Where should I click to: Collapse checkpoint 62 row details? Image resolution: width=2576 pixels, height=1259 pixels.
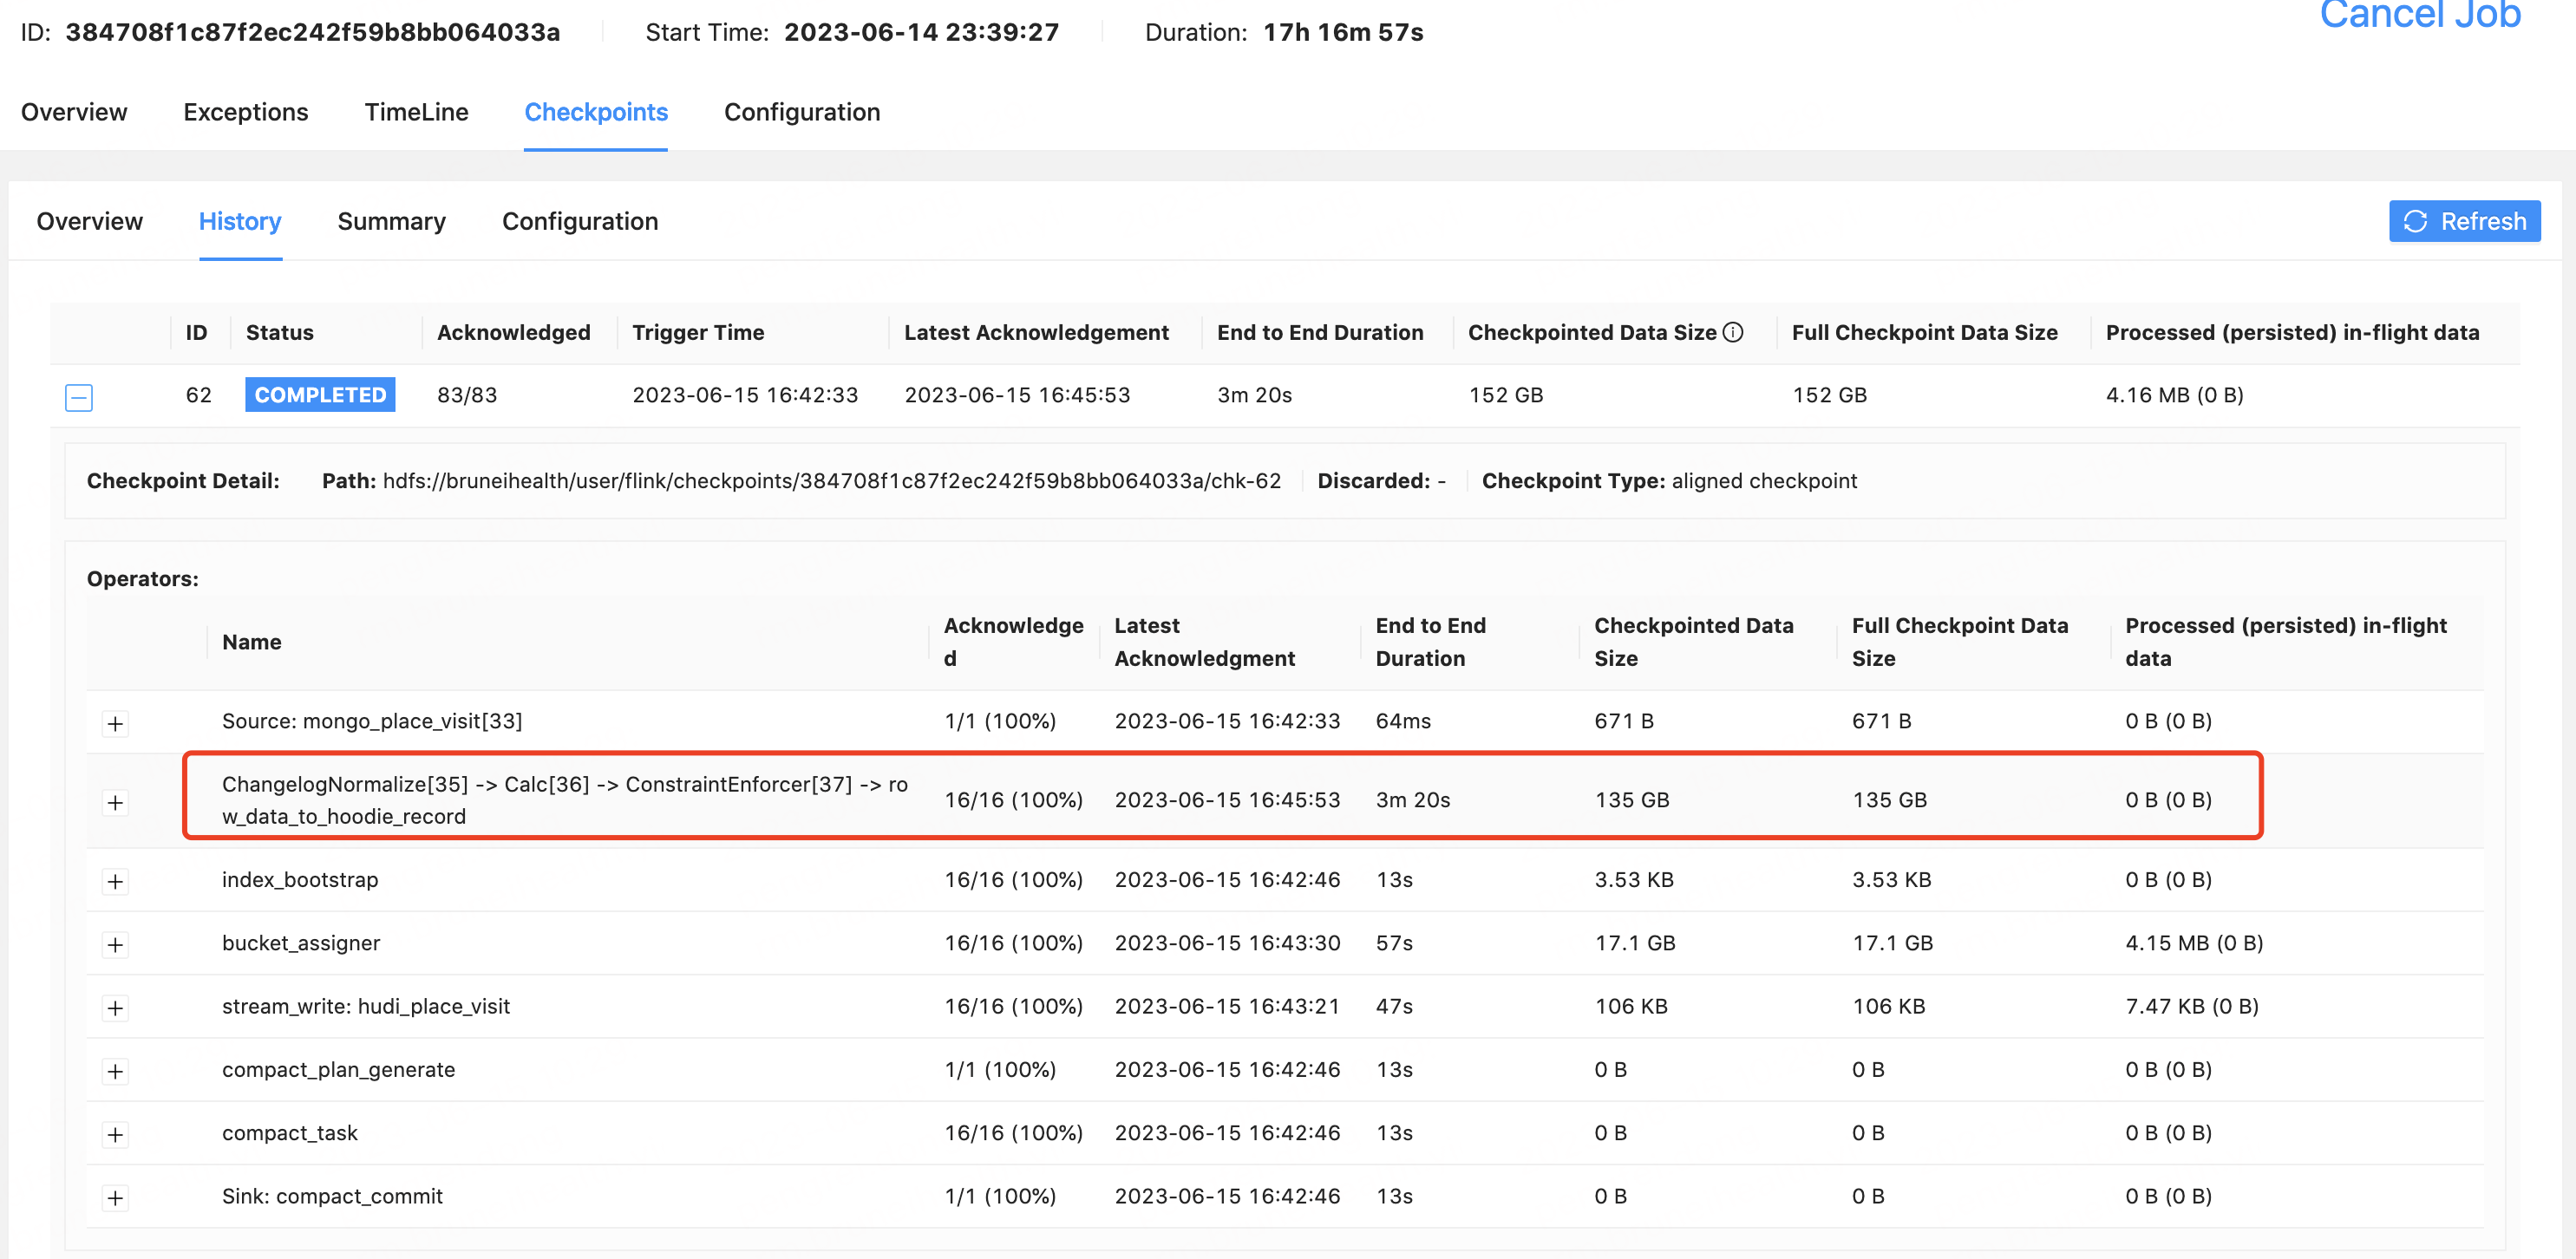(x=79, y=397)
